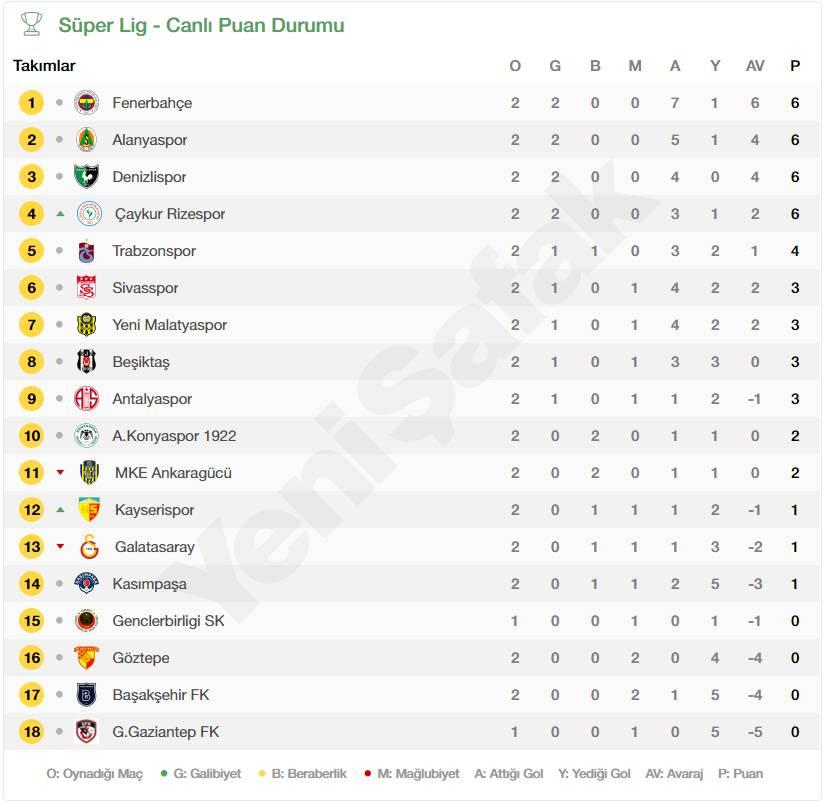Click the red down arrow beside MKE Ankaragücü

(x=60, y=473)
